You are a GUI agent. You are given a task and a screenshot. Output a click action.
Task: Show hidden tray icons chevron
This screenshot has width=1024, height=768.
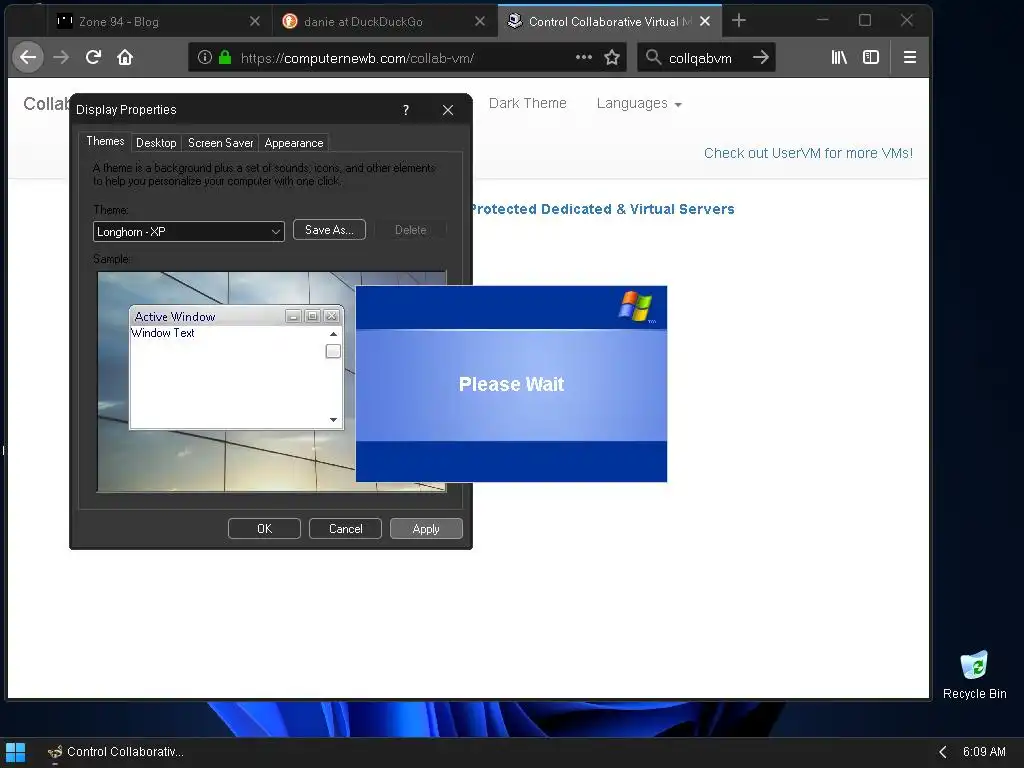(942, 752)
